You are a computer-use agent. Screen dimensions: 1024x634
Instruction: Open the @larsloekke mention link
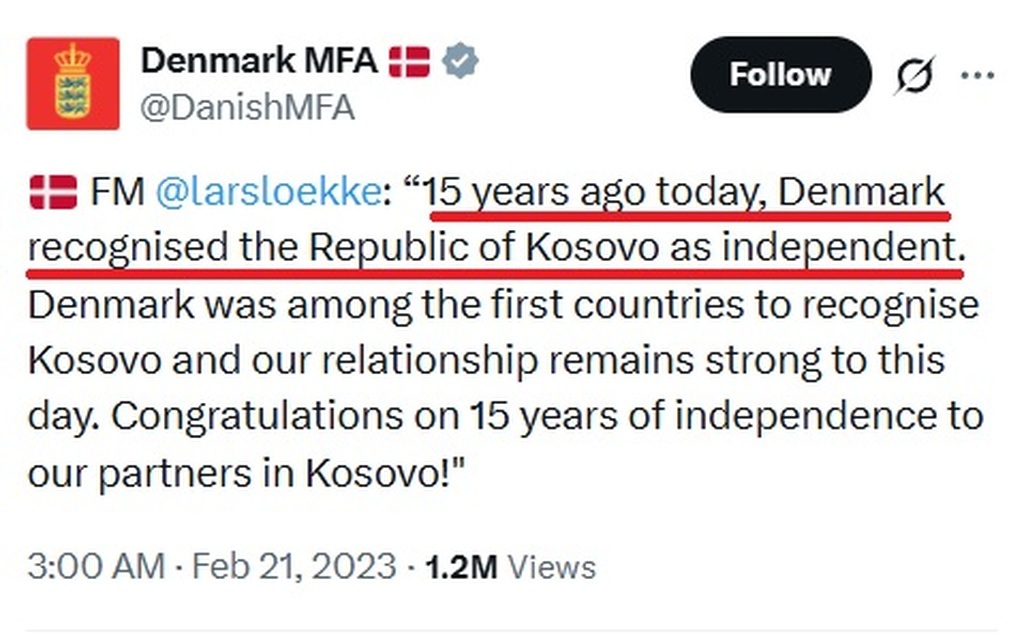coord(267,192)
